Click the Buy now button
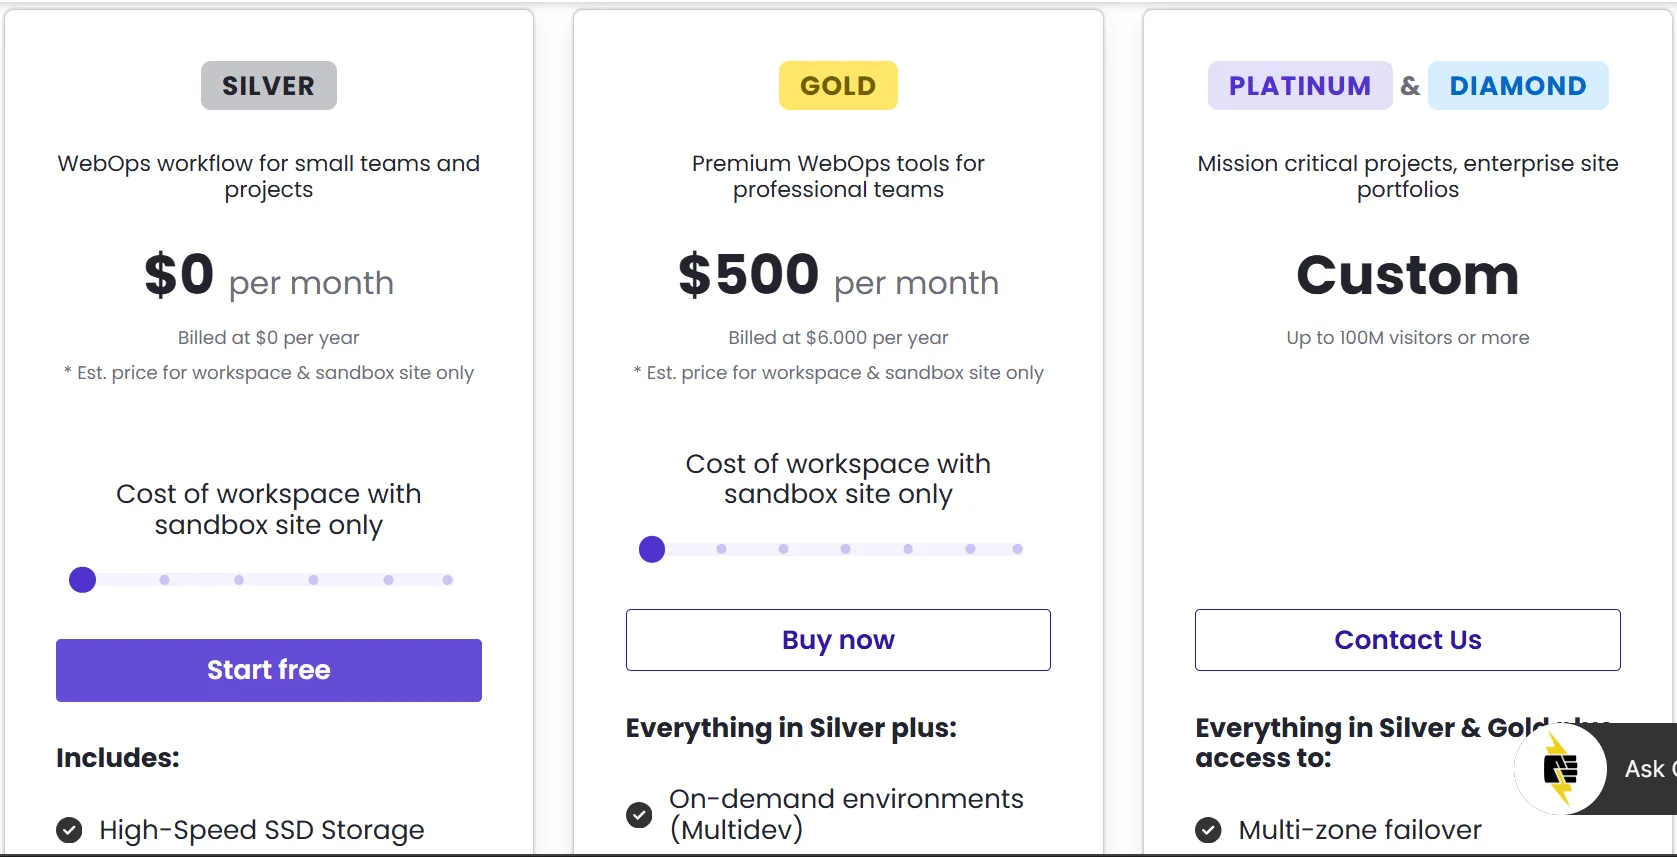 click(x=838, y=640)
